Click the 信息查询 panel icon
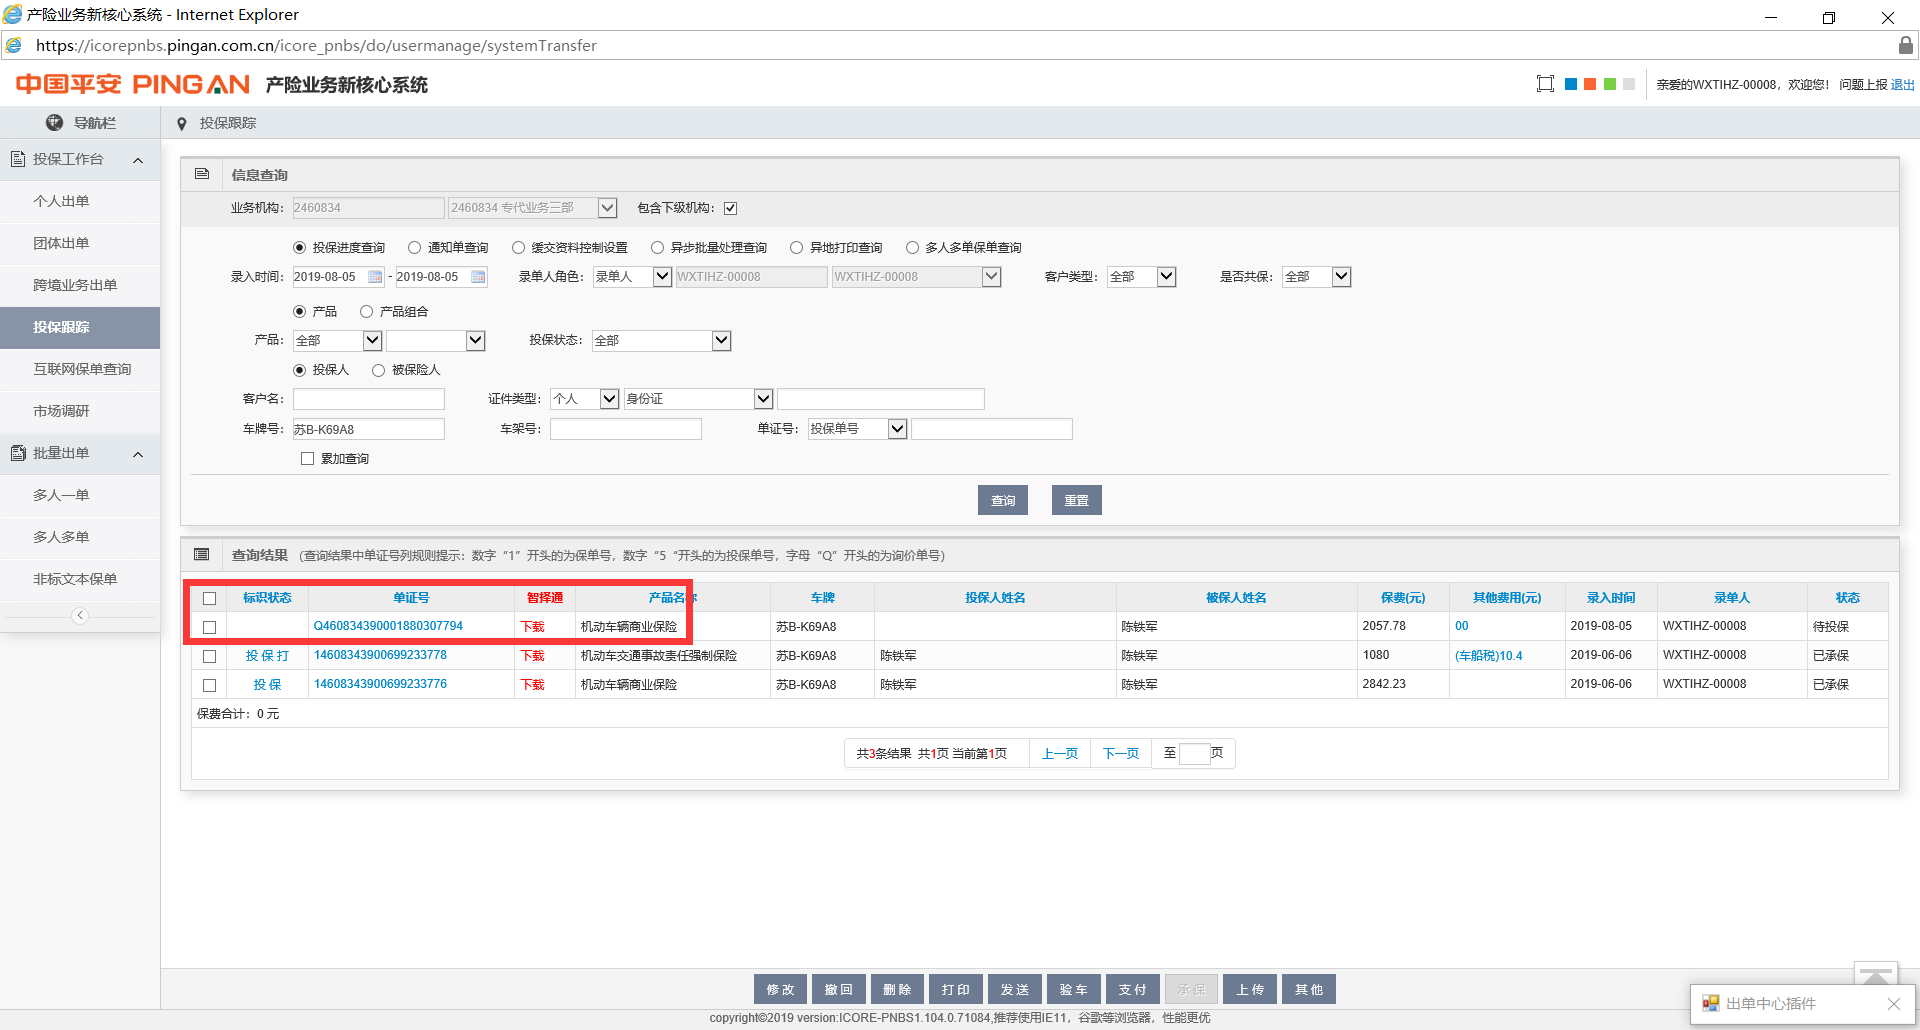The image size is (1920, 1030). click(202, 174)
